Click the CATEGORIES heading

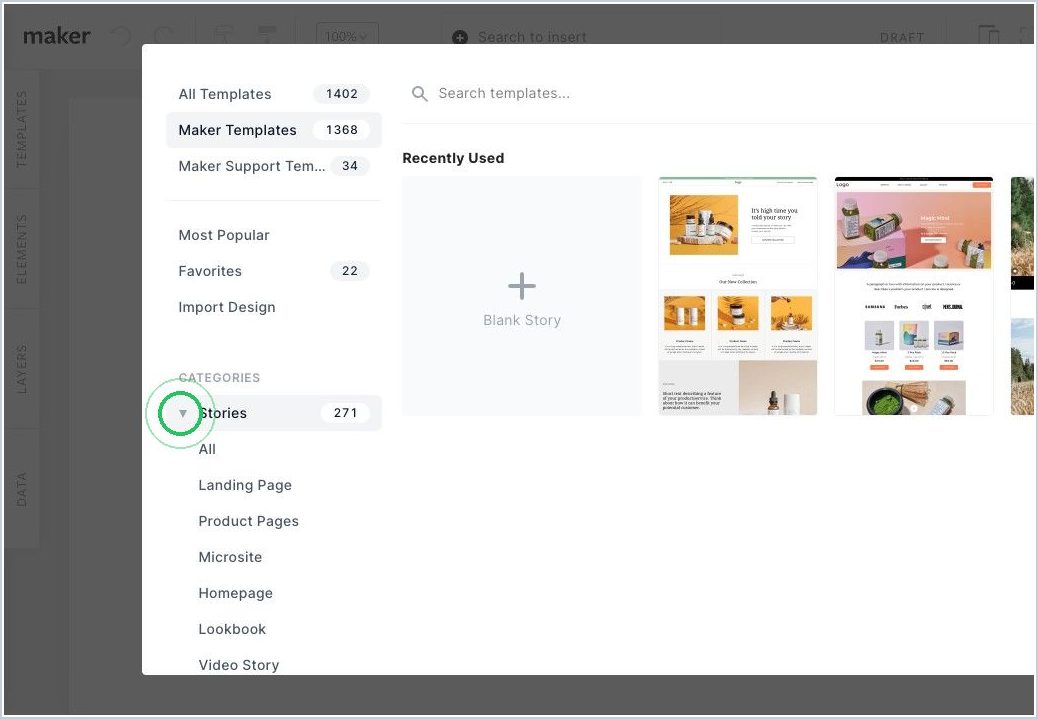click(219, 377)
